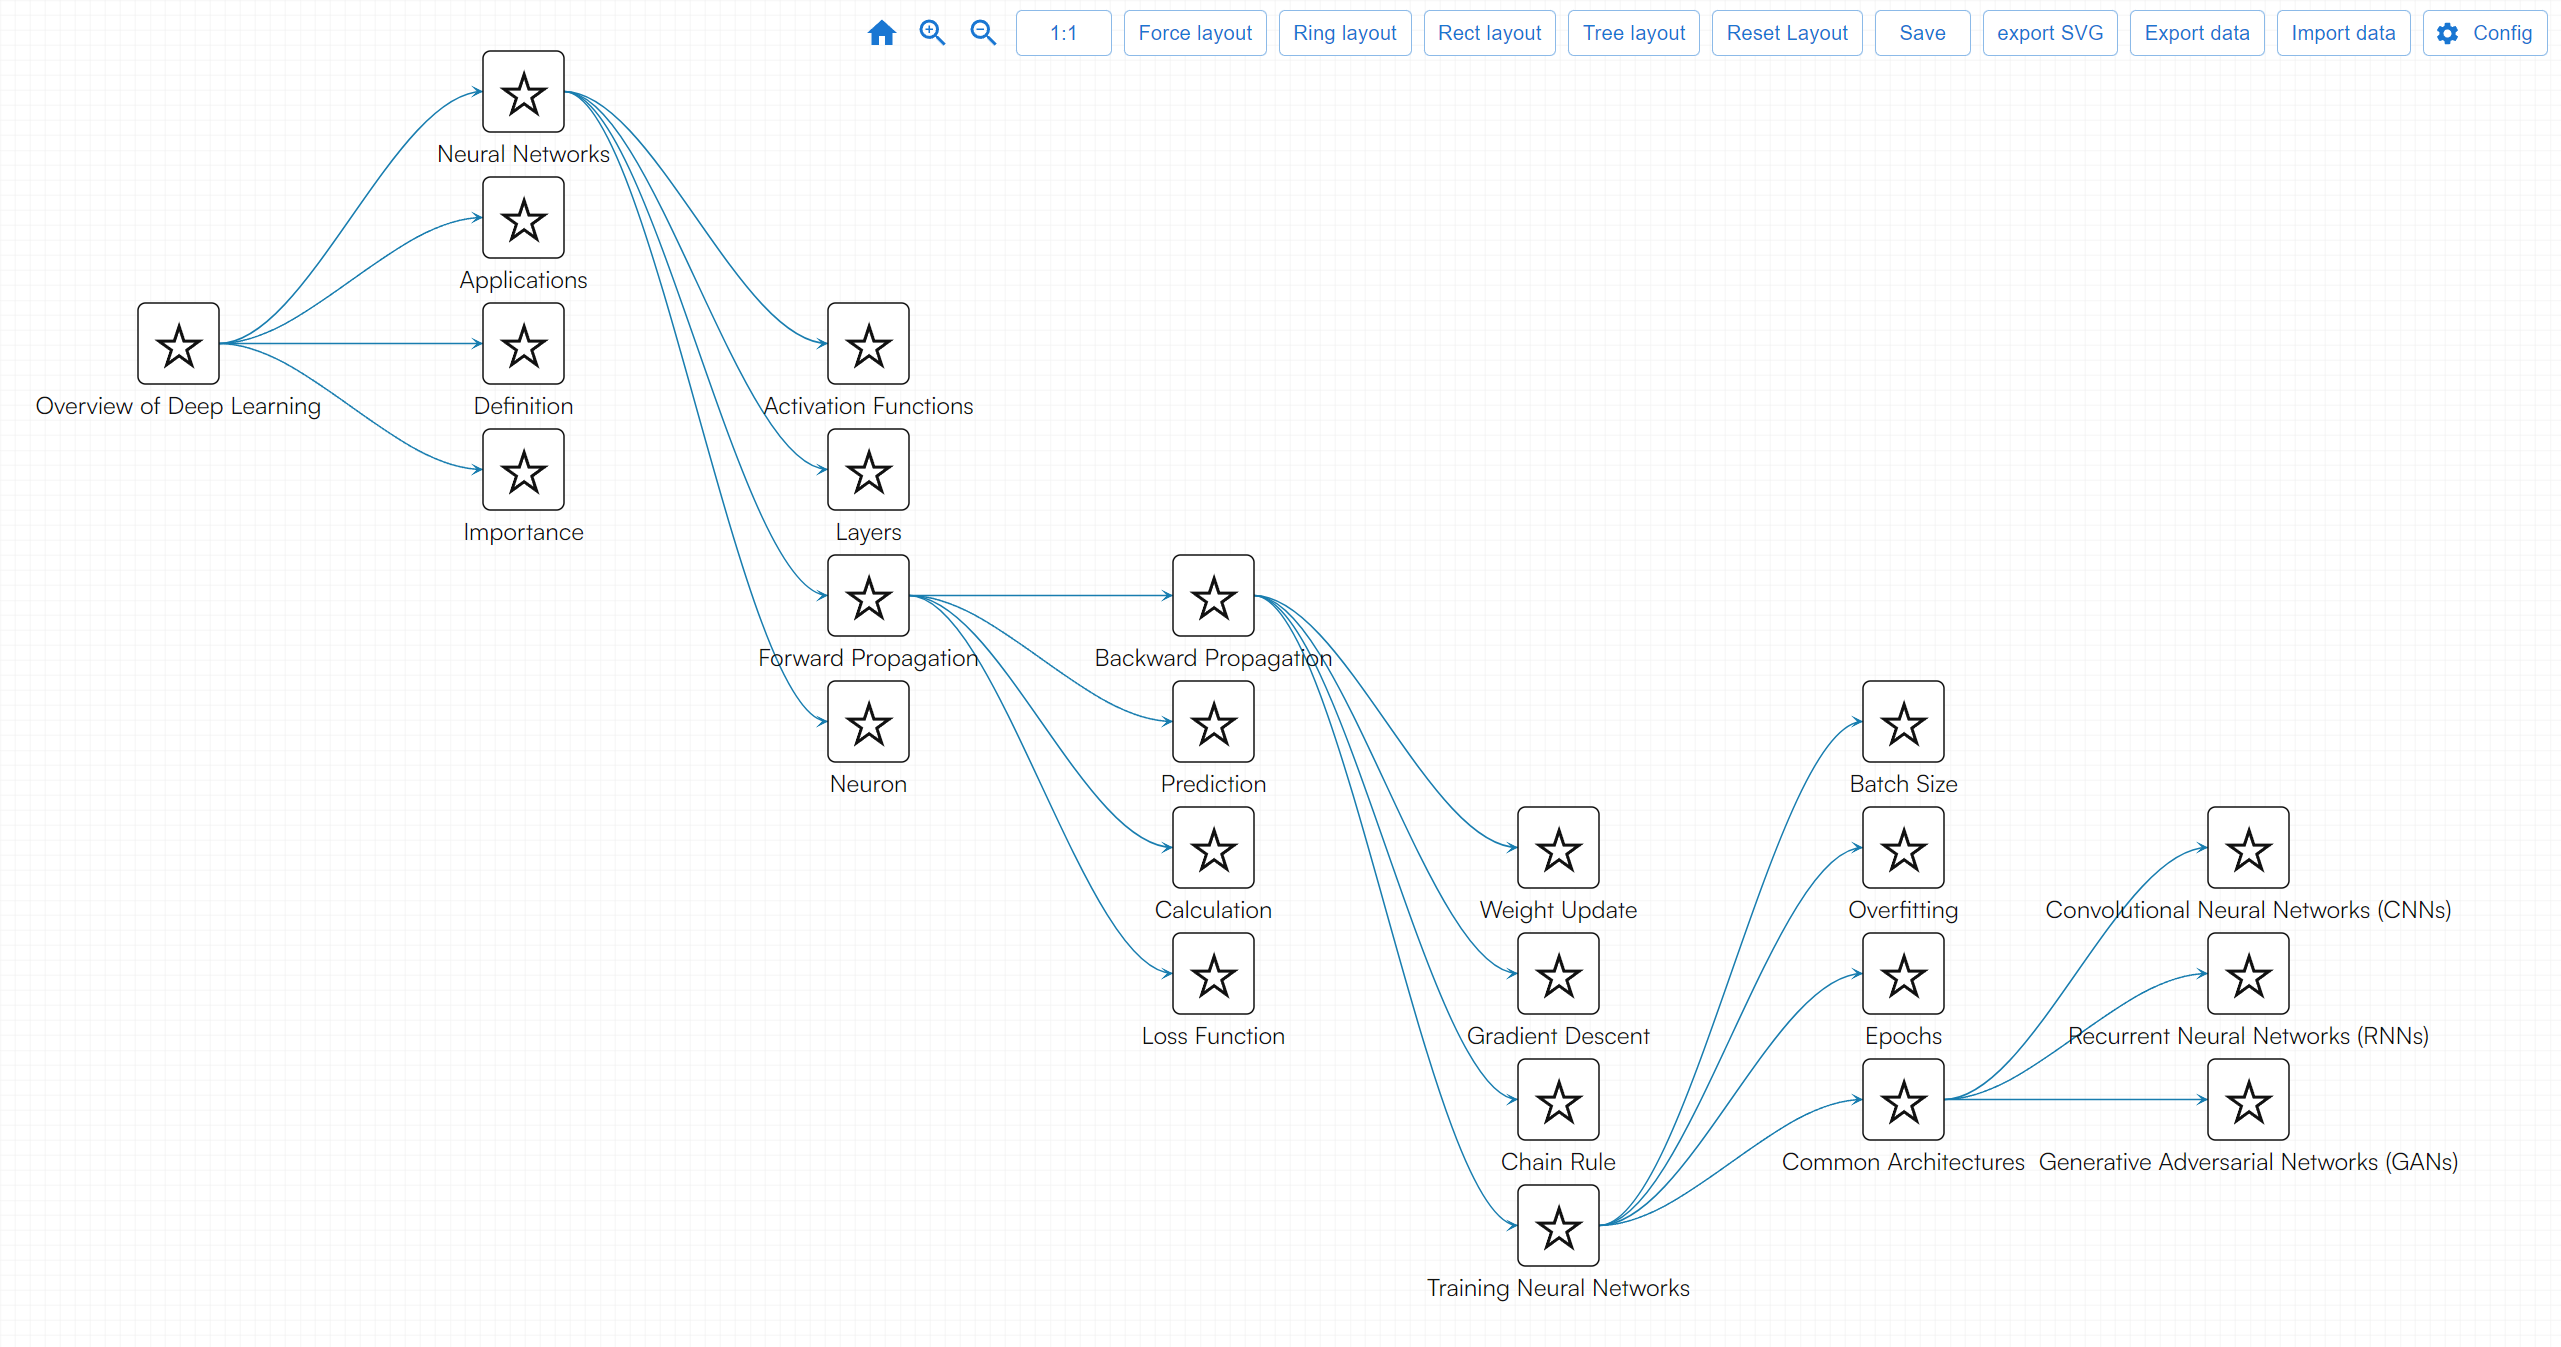Open the Config settings button
2561x1347 pixels.
tap(2485, 33)
